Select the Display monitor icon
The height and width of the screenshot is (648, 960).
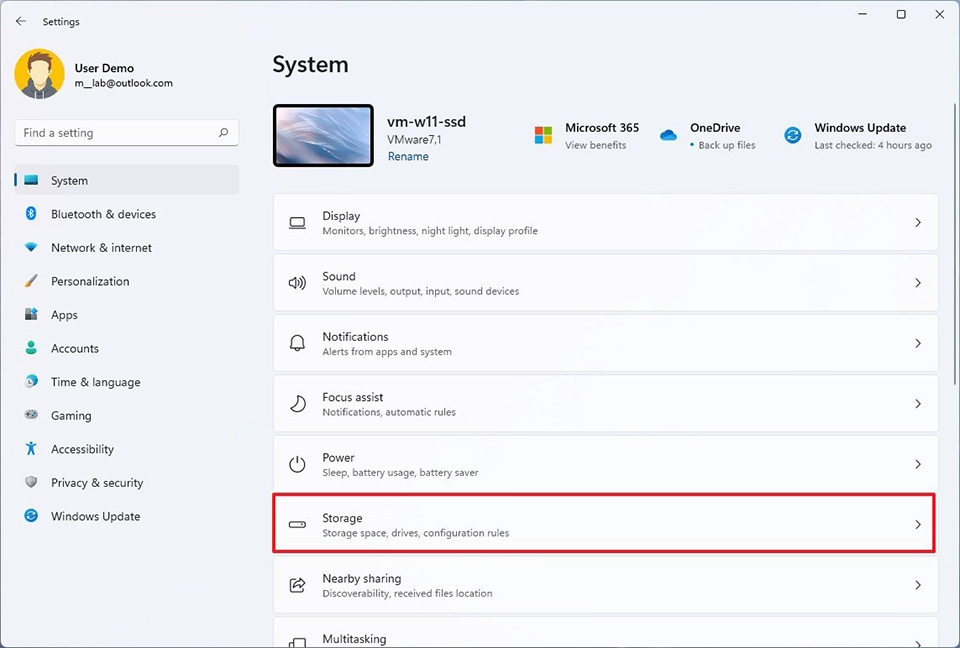click(297, 222)
